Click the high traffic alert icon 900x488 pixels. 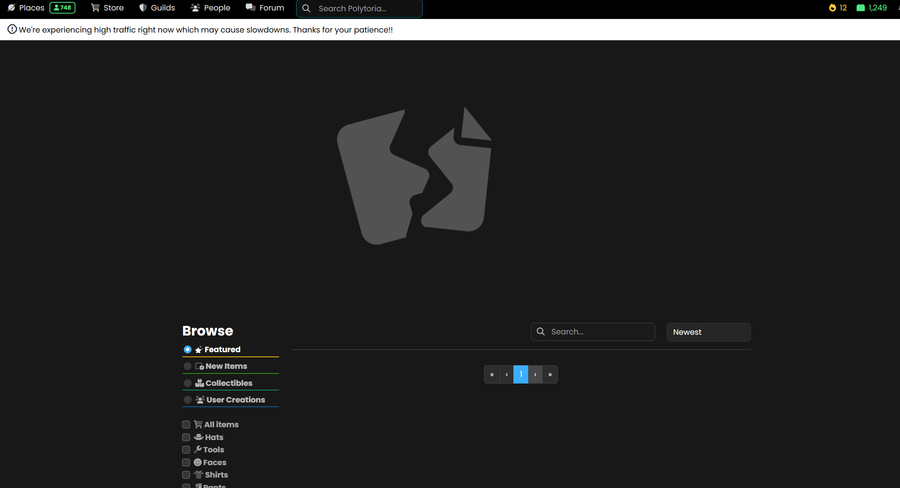[x=12, y=29]
